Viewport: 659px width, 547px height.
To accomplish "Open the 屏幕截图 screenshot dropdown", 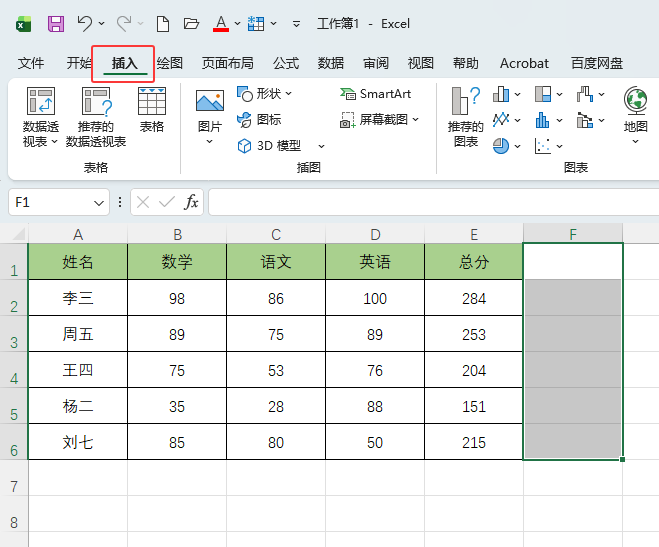I will [x=380, y=120].
